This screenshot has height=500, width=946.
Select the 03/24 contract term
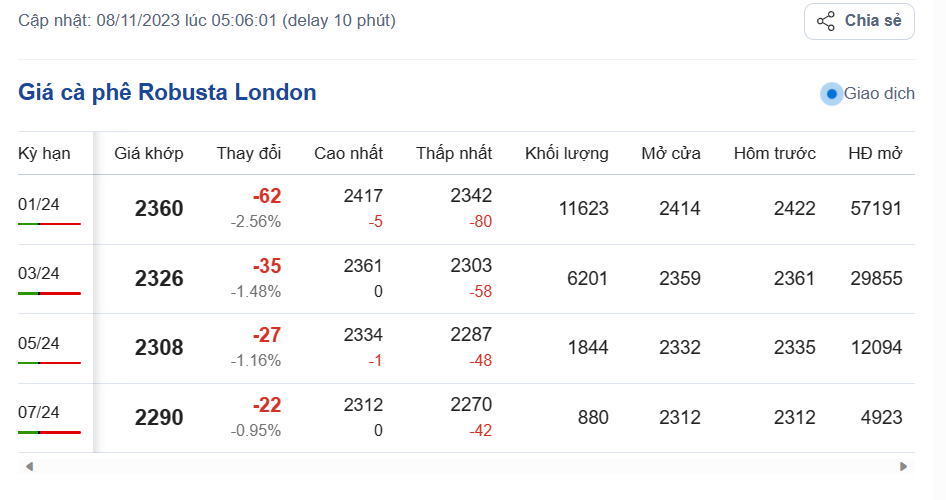(39, 273)
